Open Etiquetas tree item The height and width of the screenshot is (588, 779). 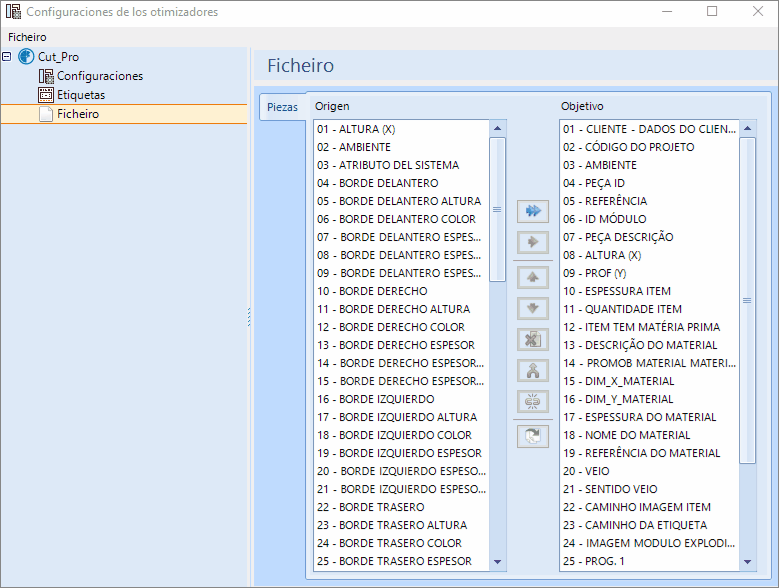pos(80,95)
